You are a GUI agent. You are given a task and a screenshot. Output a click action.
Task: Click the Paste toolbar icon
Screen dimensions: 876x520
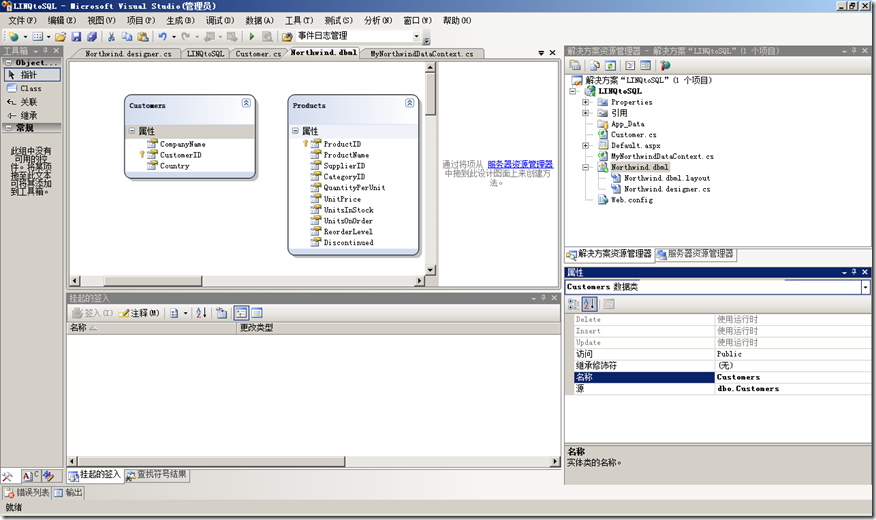(x=143, y=37)
